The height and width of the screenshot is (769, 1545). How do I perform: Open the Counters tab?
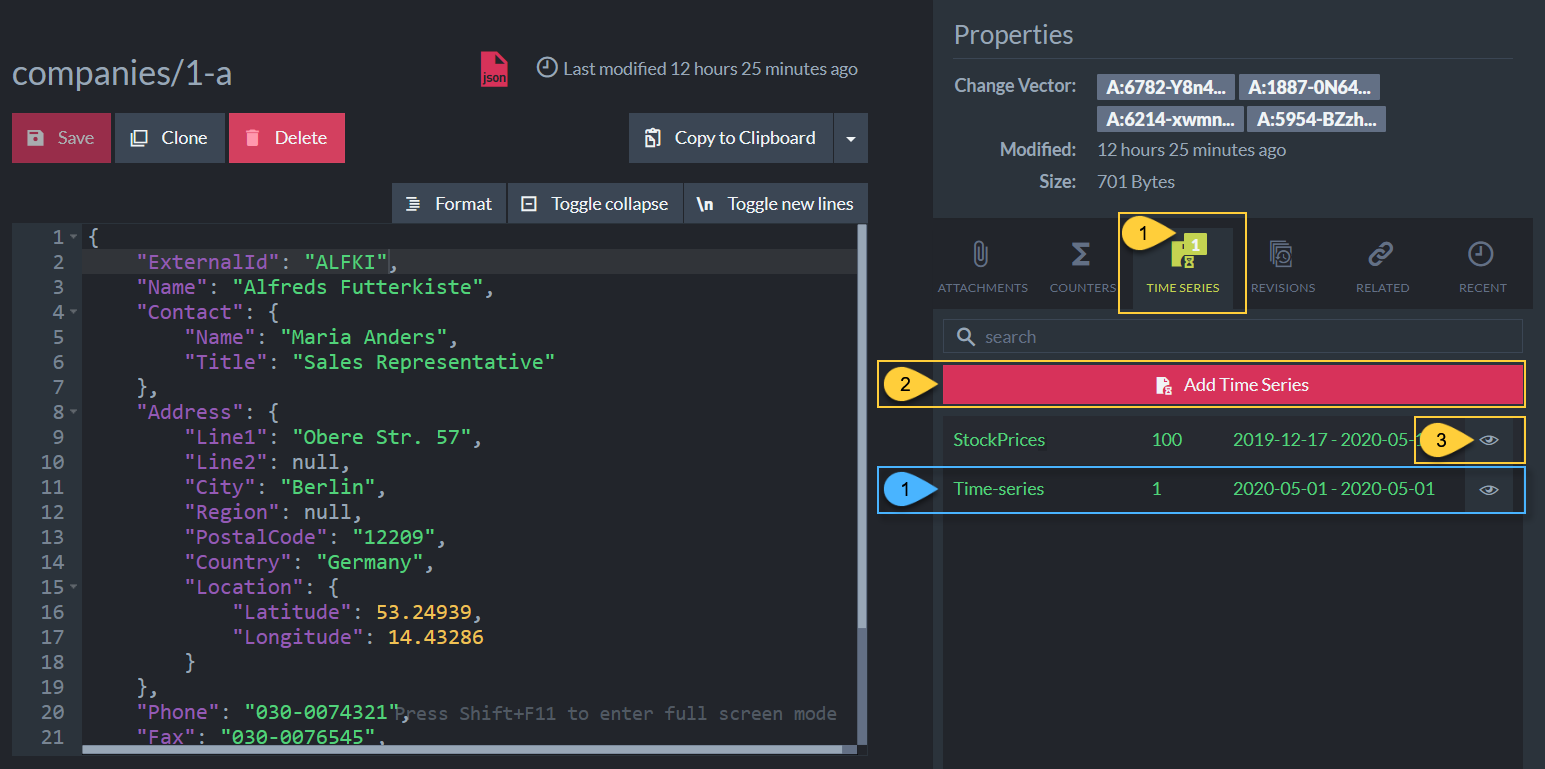1082,267
